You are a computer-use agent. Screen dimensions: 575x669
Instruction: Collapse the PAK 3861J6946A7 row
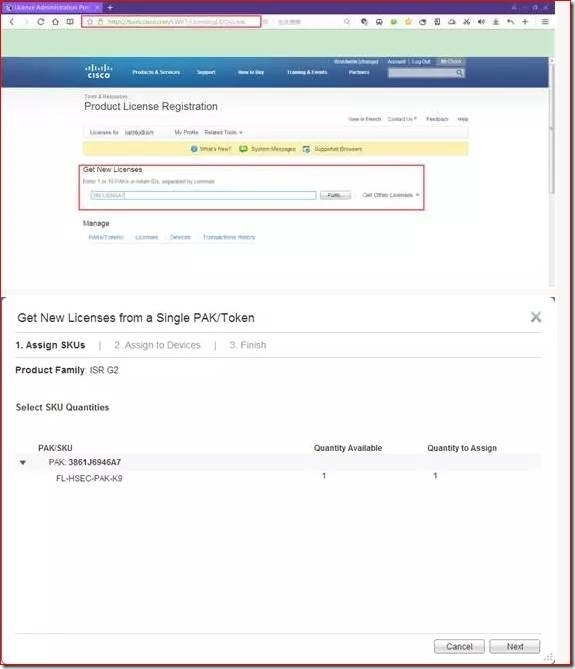(23, 462)
